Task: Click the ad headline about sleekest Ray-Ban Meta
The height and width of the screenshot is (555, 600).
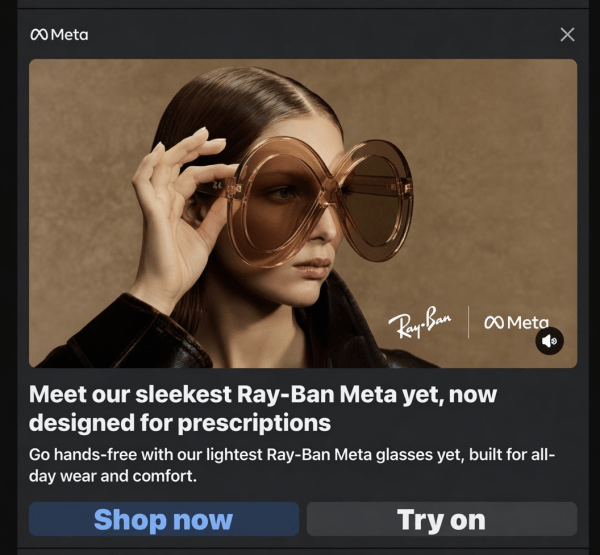Action: coord(263,408)
